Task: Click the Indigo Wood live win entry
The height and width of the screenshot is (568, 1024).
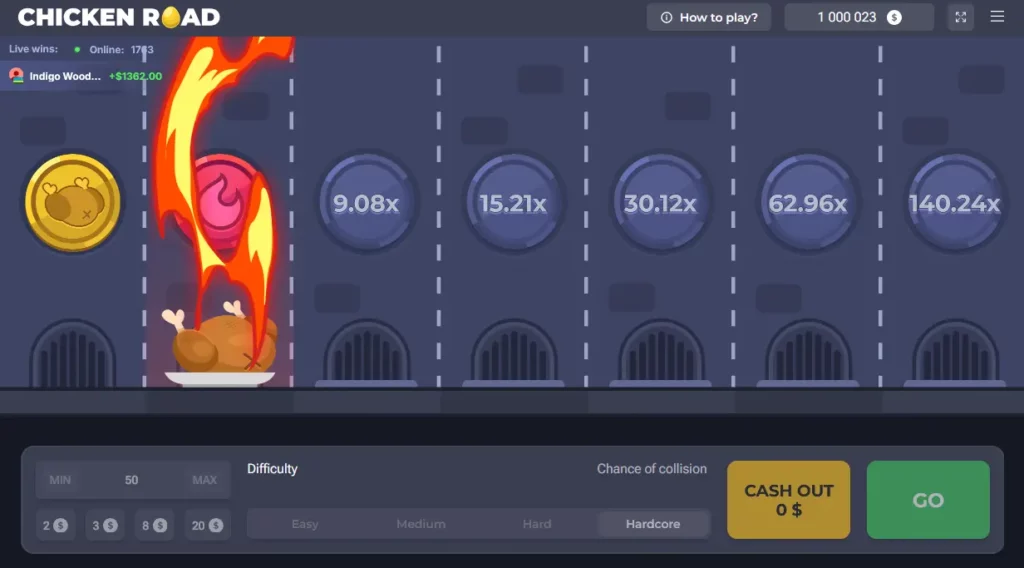Action: (x=81, y=76)
